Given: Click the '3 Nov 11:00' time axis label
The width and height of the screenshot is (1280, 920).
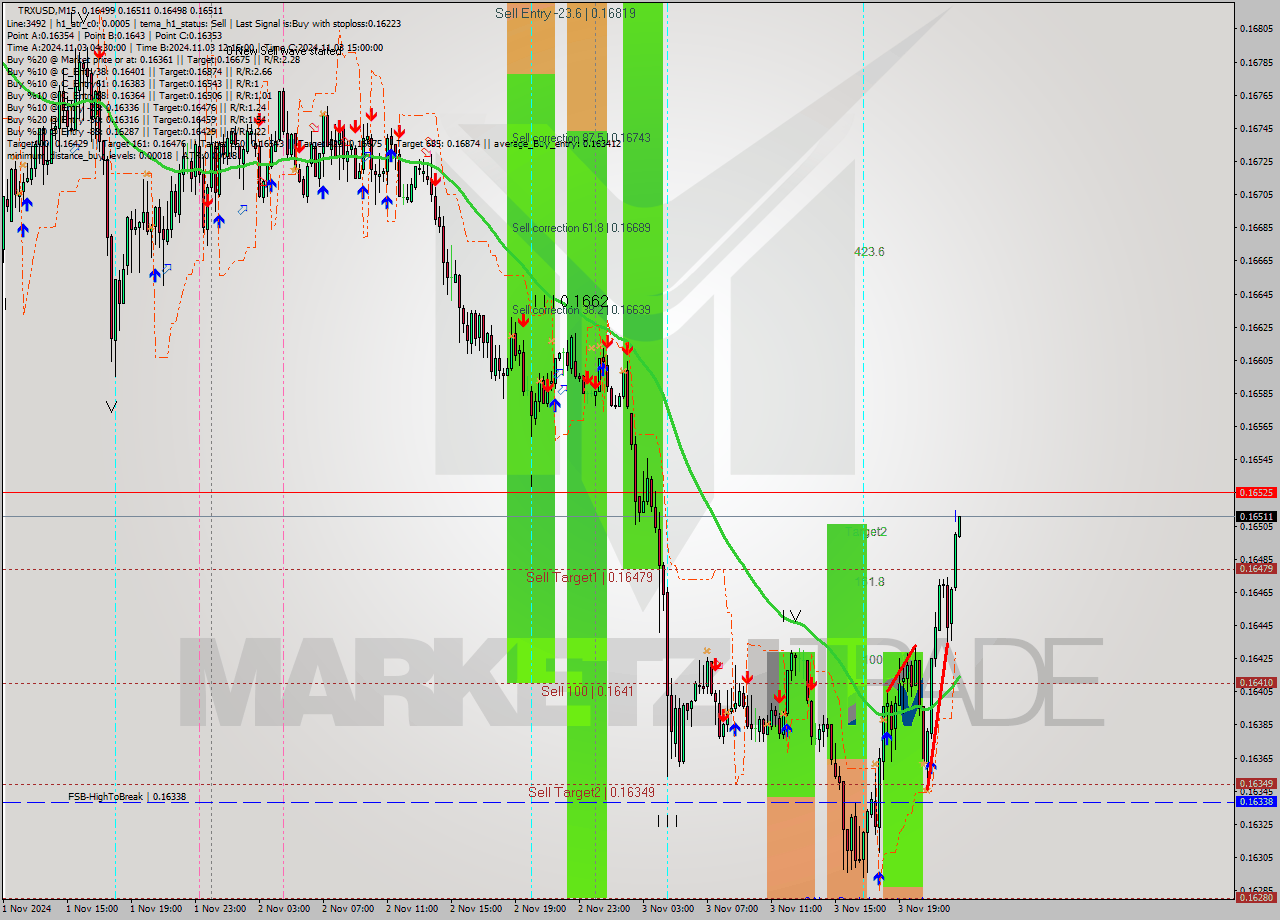Looking at the screenshot, I should click(x=796, y=909).
